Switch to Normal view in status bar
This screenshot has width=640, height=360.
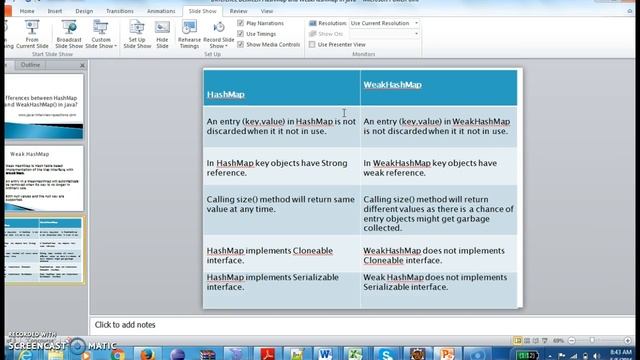[x=518, y=340]
